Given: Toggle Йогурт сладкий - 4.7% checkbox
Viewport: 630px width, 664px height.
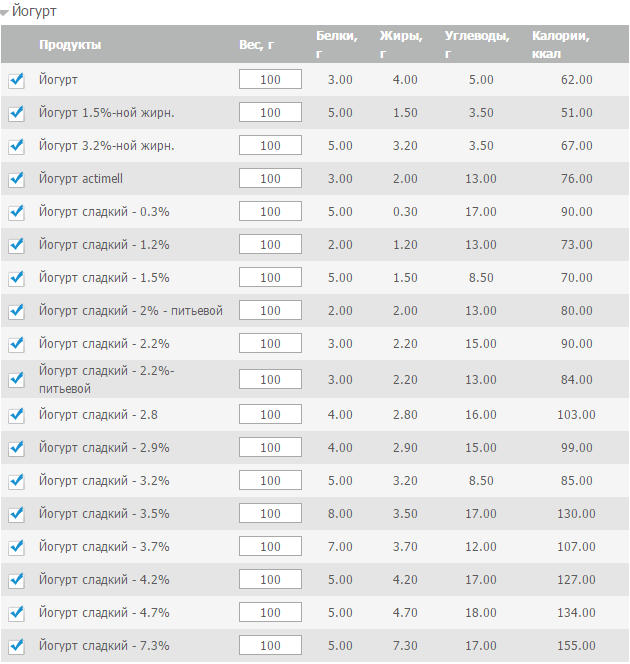Looking at the screenshot, I should pos(16,613).
